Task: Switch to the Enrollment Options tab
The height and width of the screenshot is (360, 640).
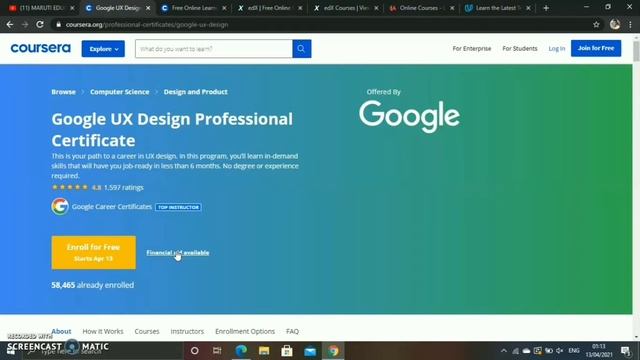Action: point(245,331)
